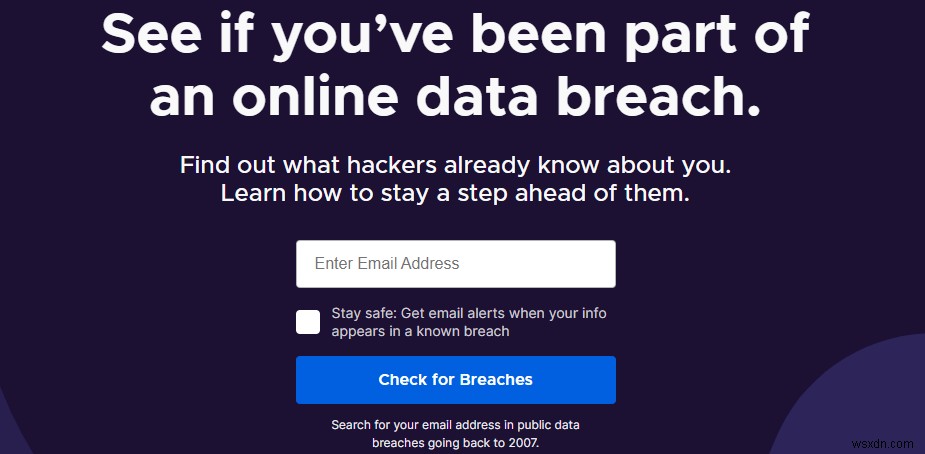Click "Search for your email address" description line
Screen dimensions: 925x454
[455, 425]
